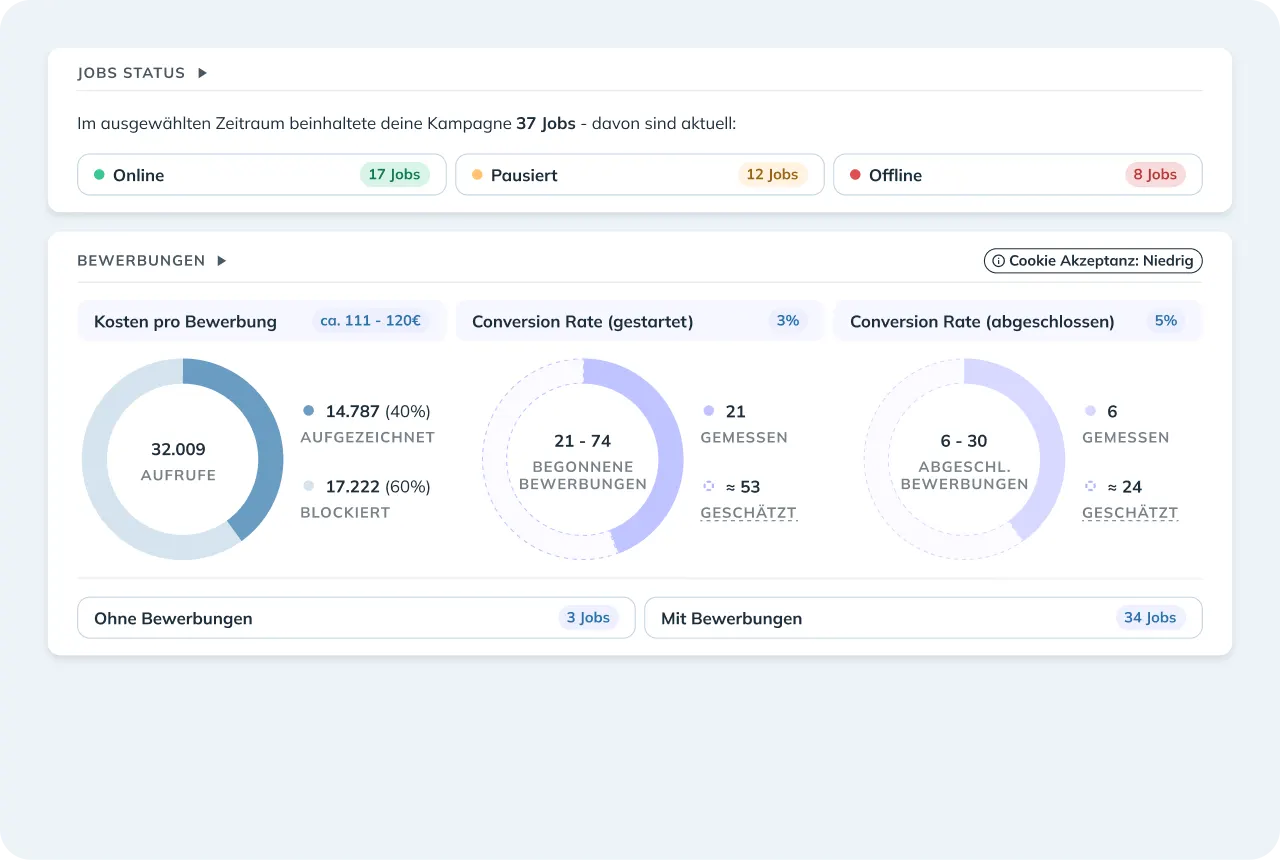Click the 34 Jobs badge
Screen dimensions: 1280x860
point(1150,618)
